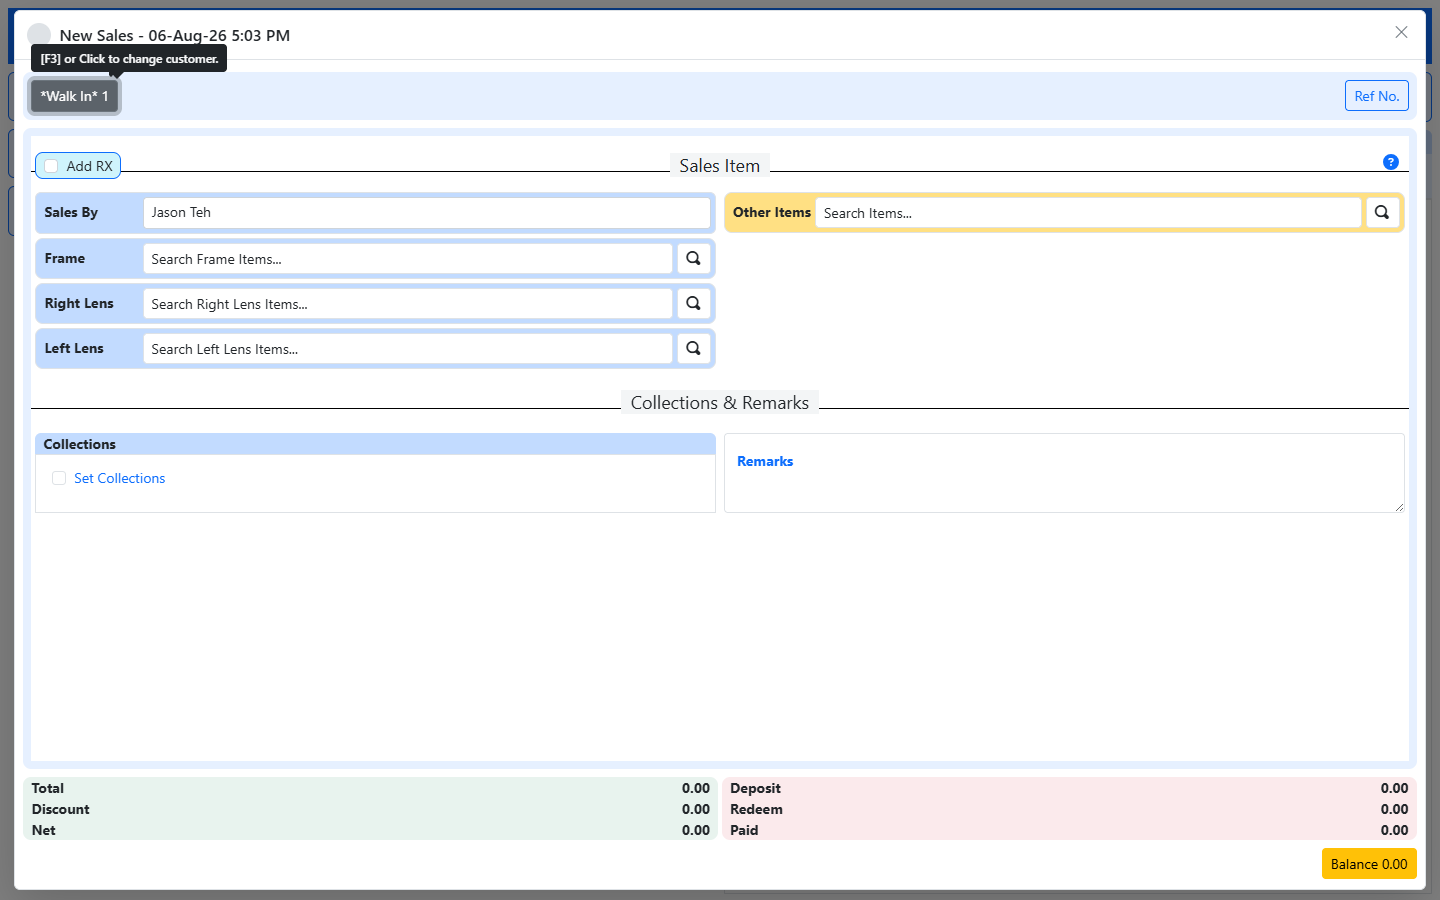The image size is (1440, 900).
Task: Click the Other Items search field
Action: (x=1088, y=212)
